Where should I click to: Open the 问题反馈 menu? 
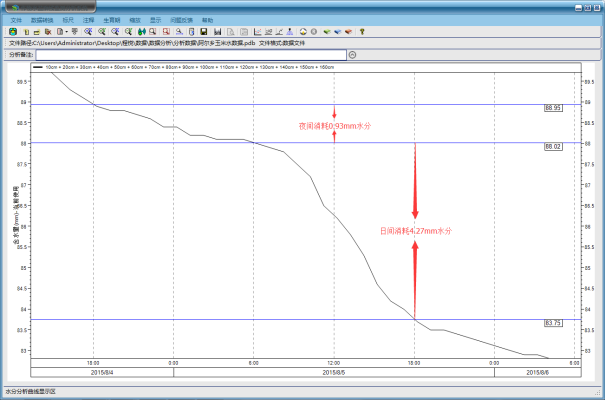click(181, 20)
